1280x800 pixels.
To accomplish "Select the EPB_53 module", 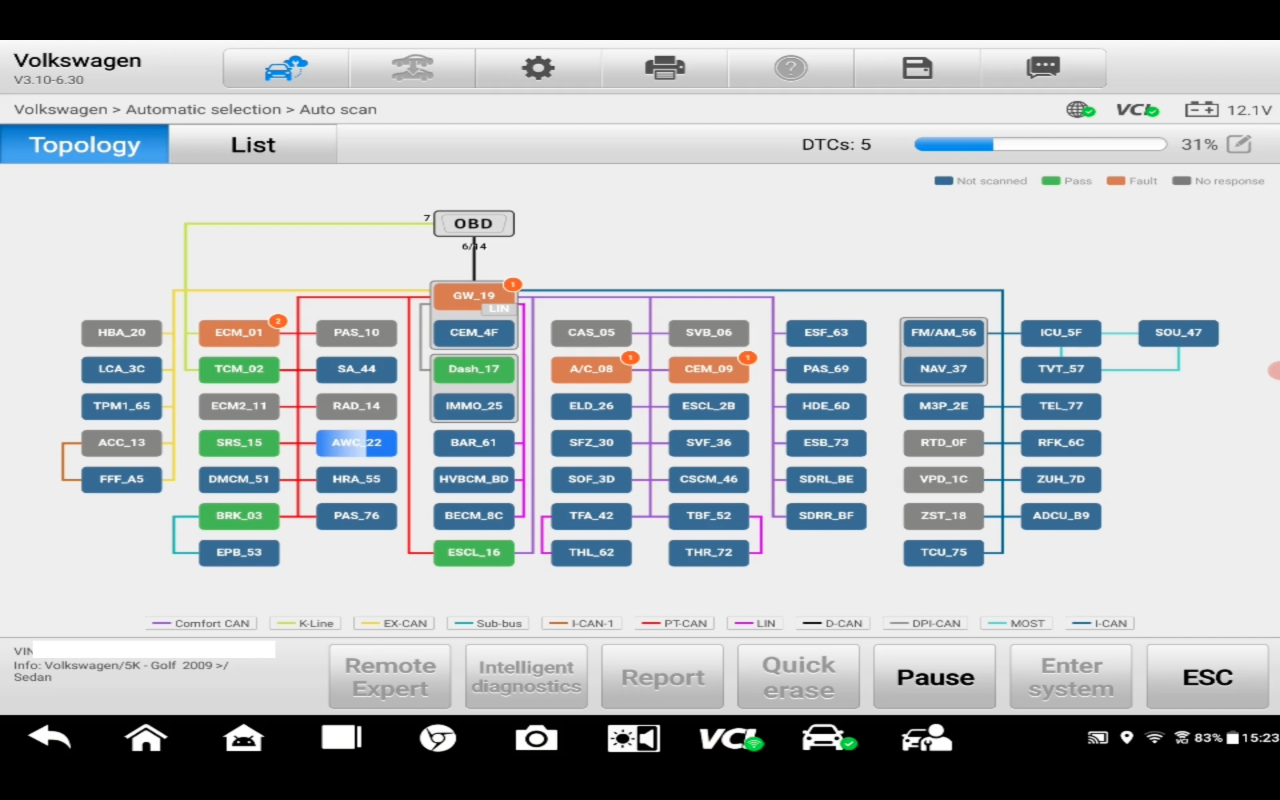I will point(239,552).
